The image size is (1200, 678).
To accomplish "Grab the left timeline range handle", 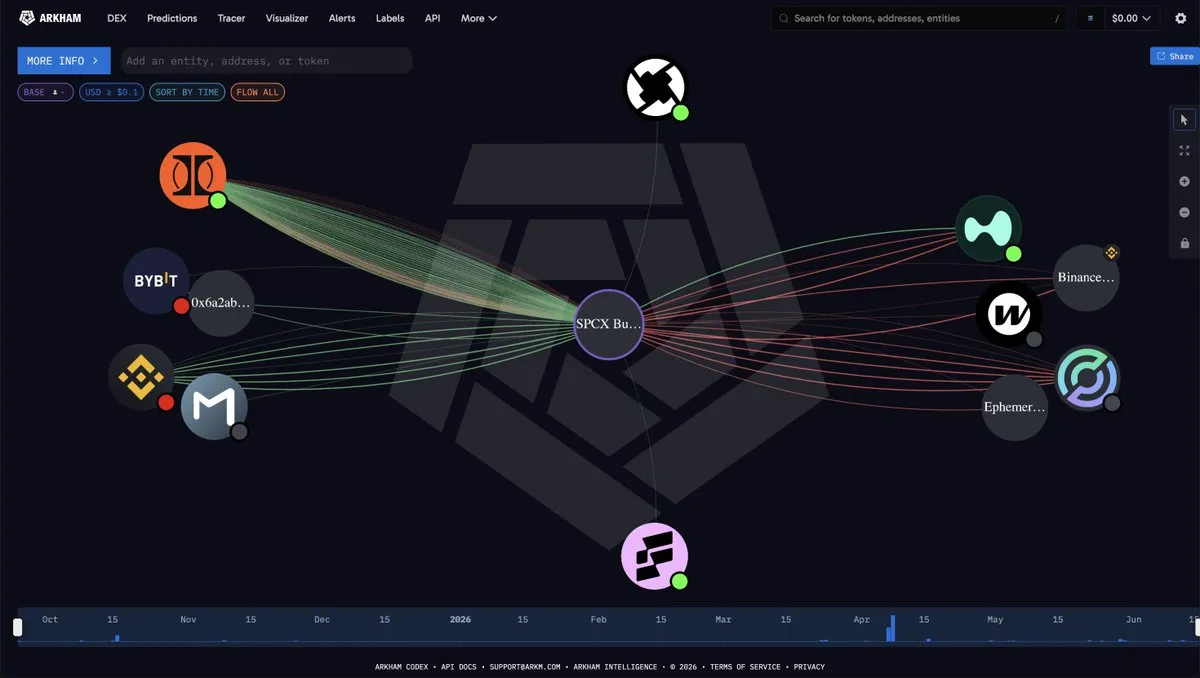I will pyautogui.click(x=17, y=627).
